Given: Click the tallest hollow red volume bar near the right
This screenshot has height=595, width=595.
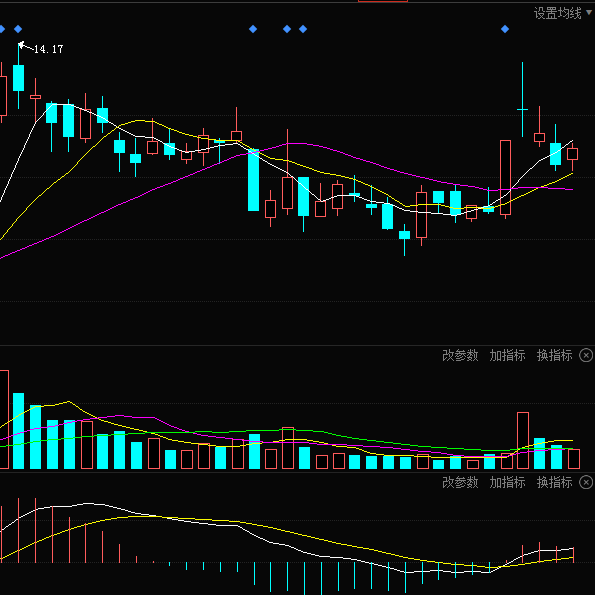Looking at the screenshot, I should (x=523, y=441).
